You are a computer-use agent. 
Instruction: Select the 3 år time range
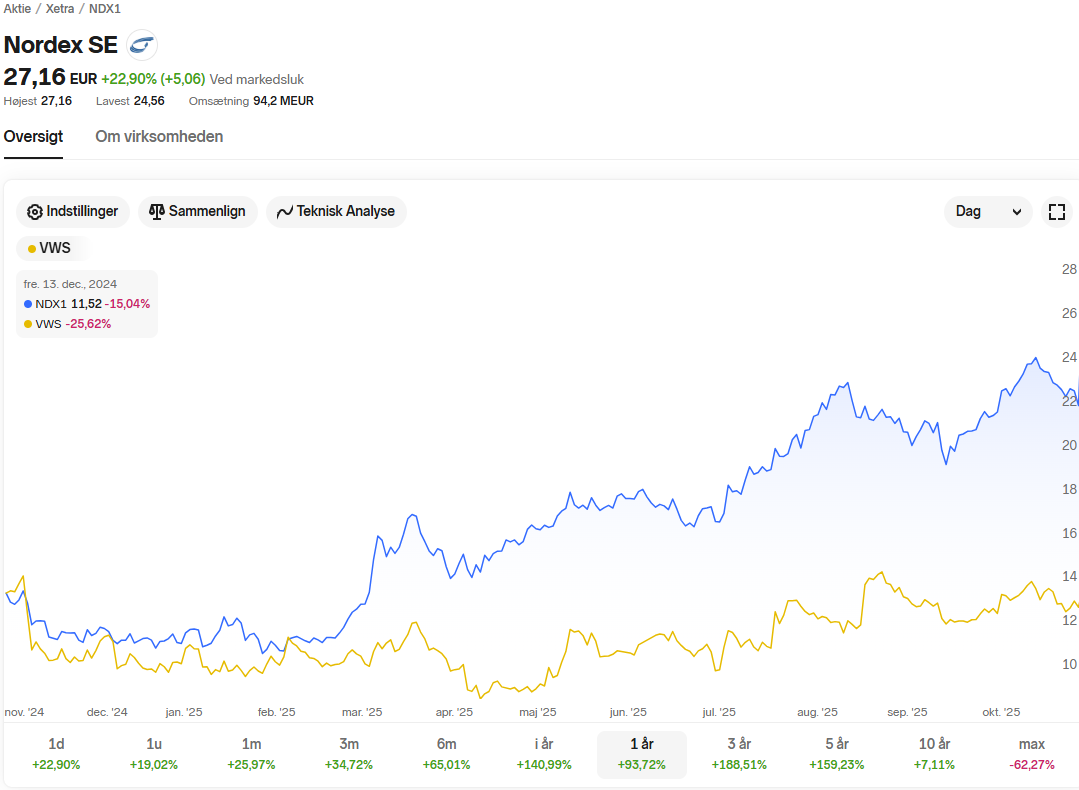tap(739, 754)
